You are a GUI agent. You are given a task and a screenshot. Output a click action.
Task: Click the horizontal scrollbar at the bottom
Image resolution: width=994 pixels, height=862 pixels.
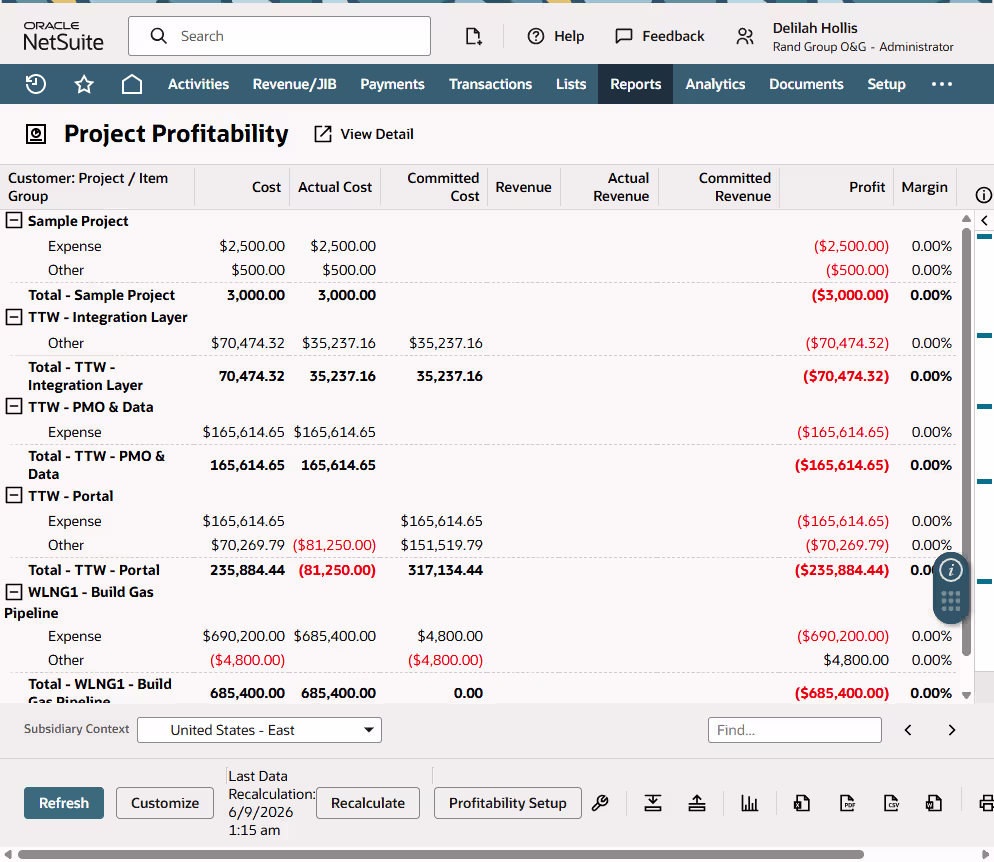coord(441,854)
